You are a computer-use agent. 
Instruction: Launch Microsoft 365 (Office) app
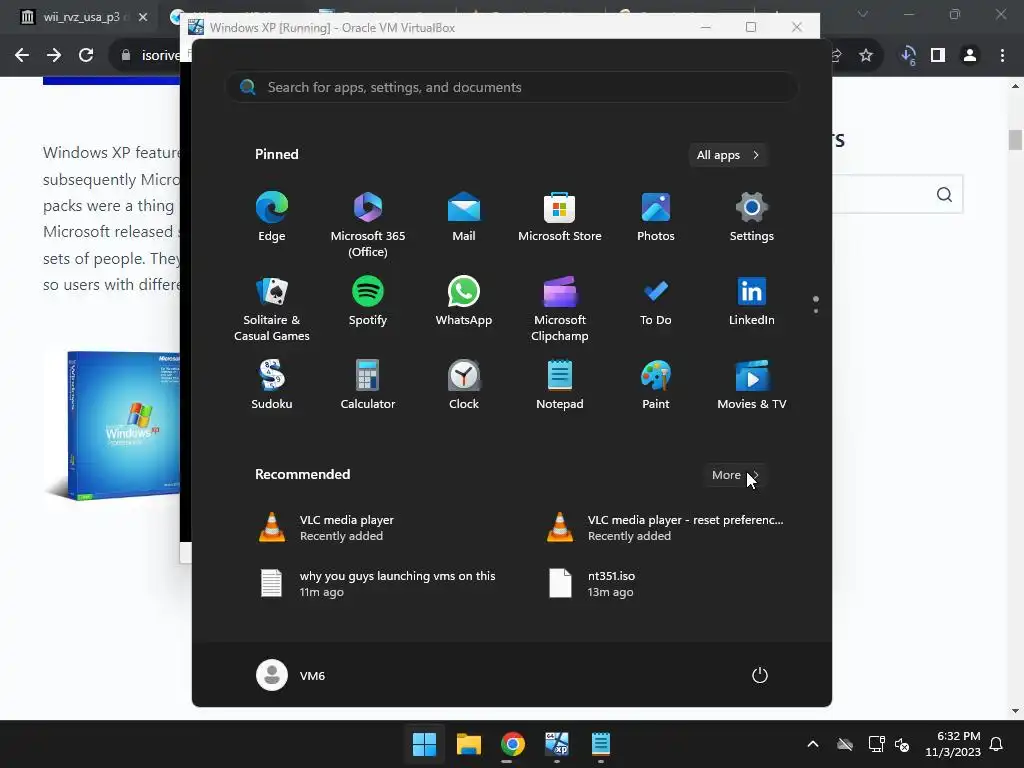[368, 225]
